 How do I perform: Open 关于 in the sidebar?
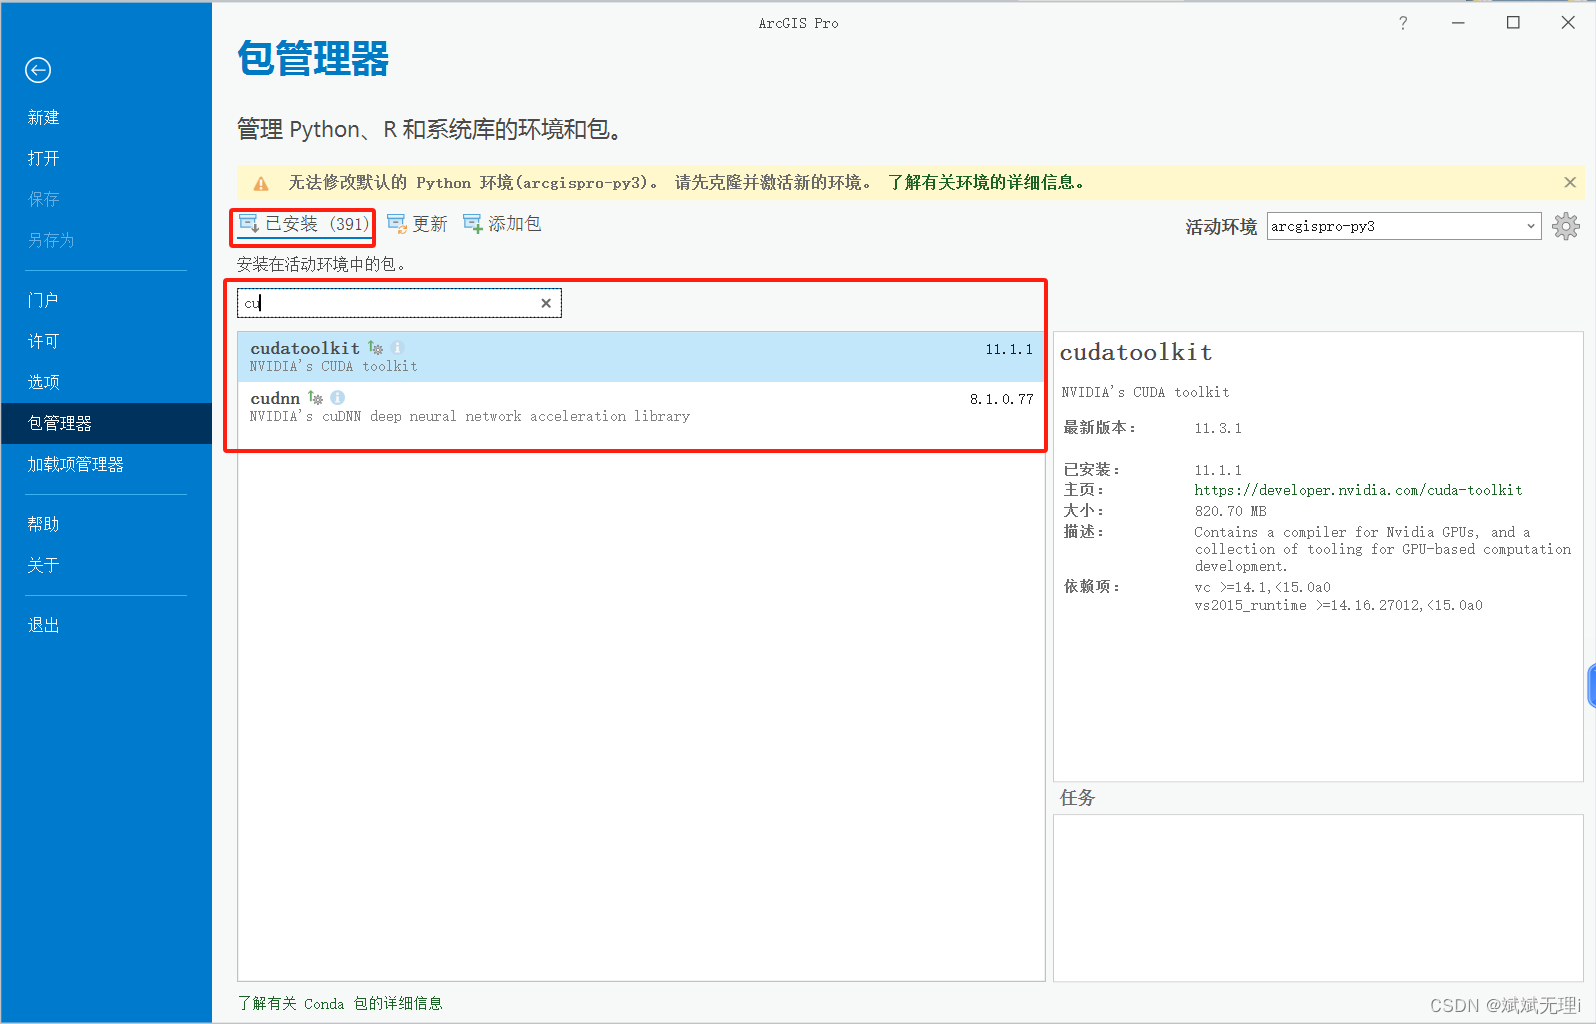[44, 565]
